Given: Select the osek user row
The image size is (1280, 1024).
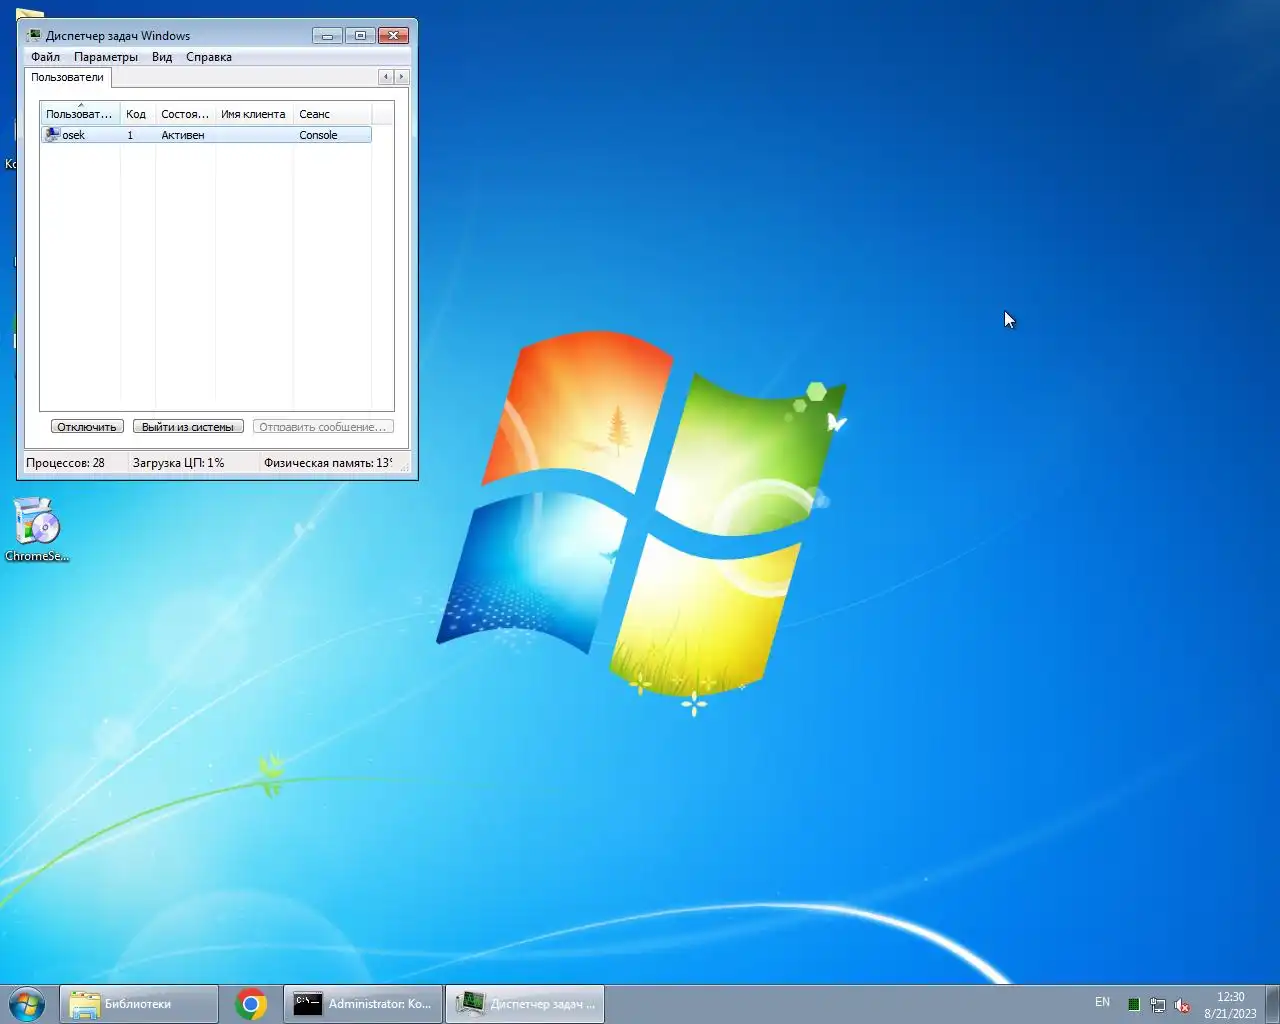Looking at the screenshot, I should 206,135.
